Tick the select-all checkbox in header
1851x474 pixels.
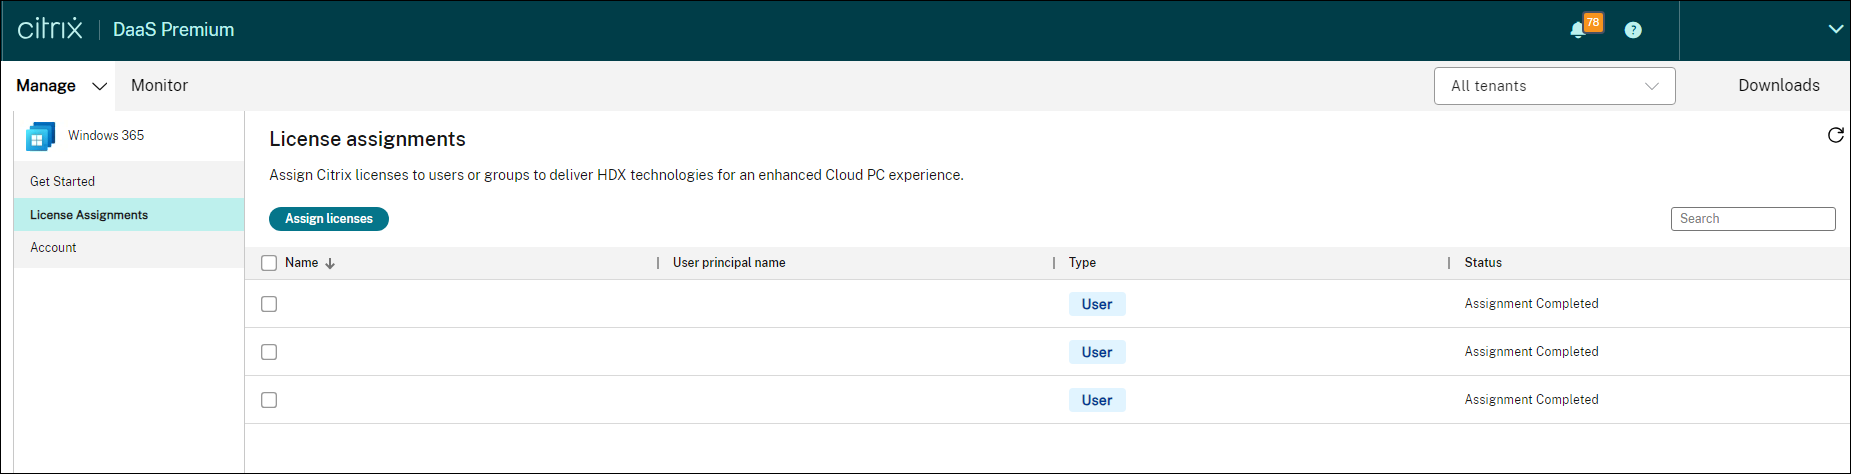pyautogui.click(x=269, y=263)
